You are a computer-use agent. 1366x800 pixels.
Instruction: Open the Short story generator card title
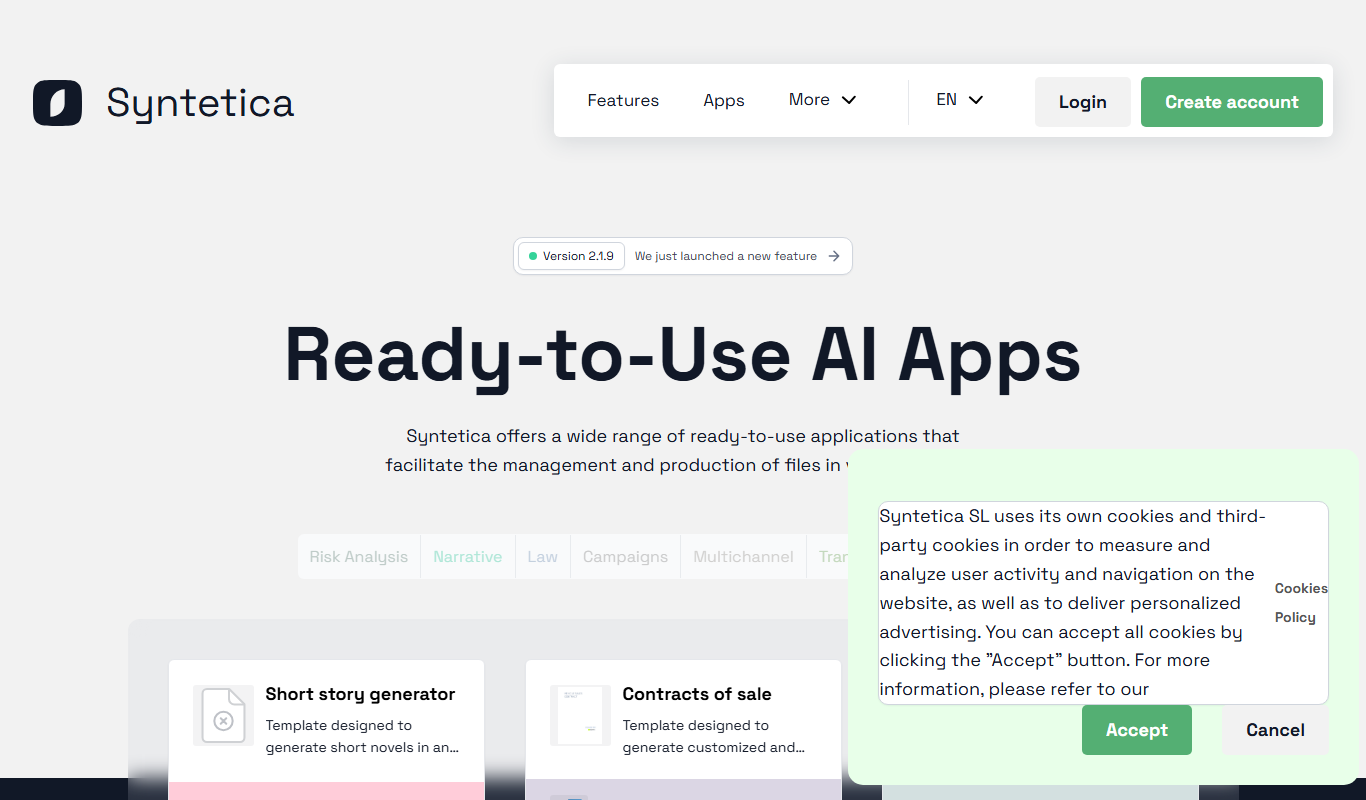click(360, 694)
